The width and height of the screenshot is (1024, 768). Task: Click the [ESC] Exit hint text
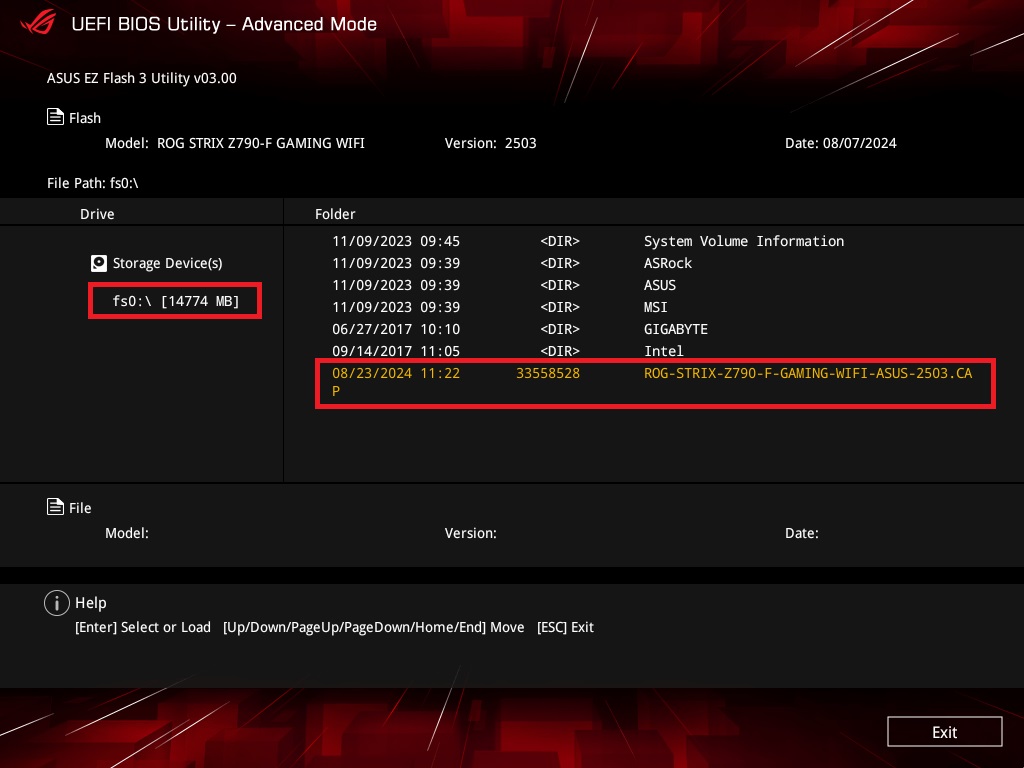566,627
